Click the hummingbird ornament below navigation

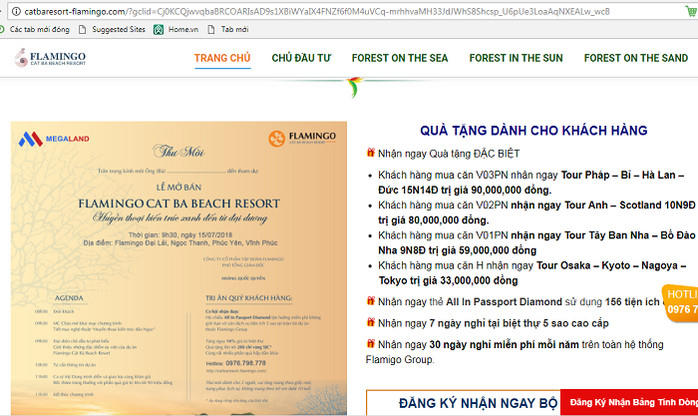tap(354, 87)
